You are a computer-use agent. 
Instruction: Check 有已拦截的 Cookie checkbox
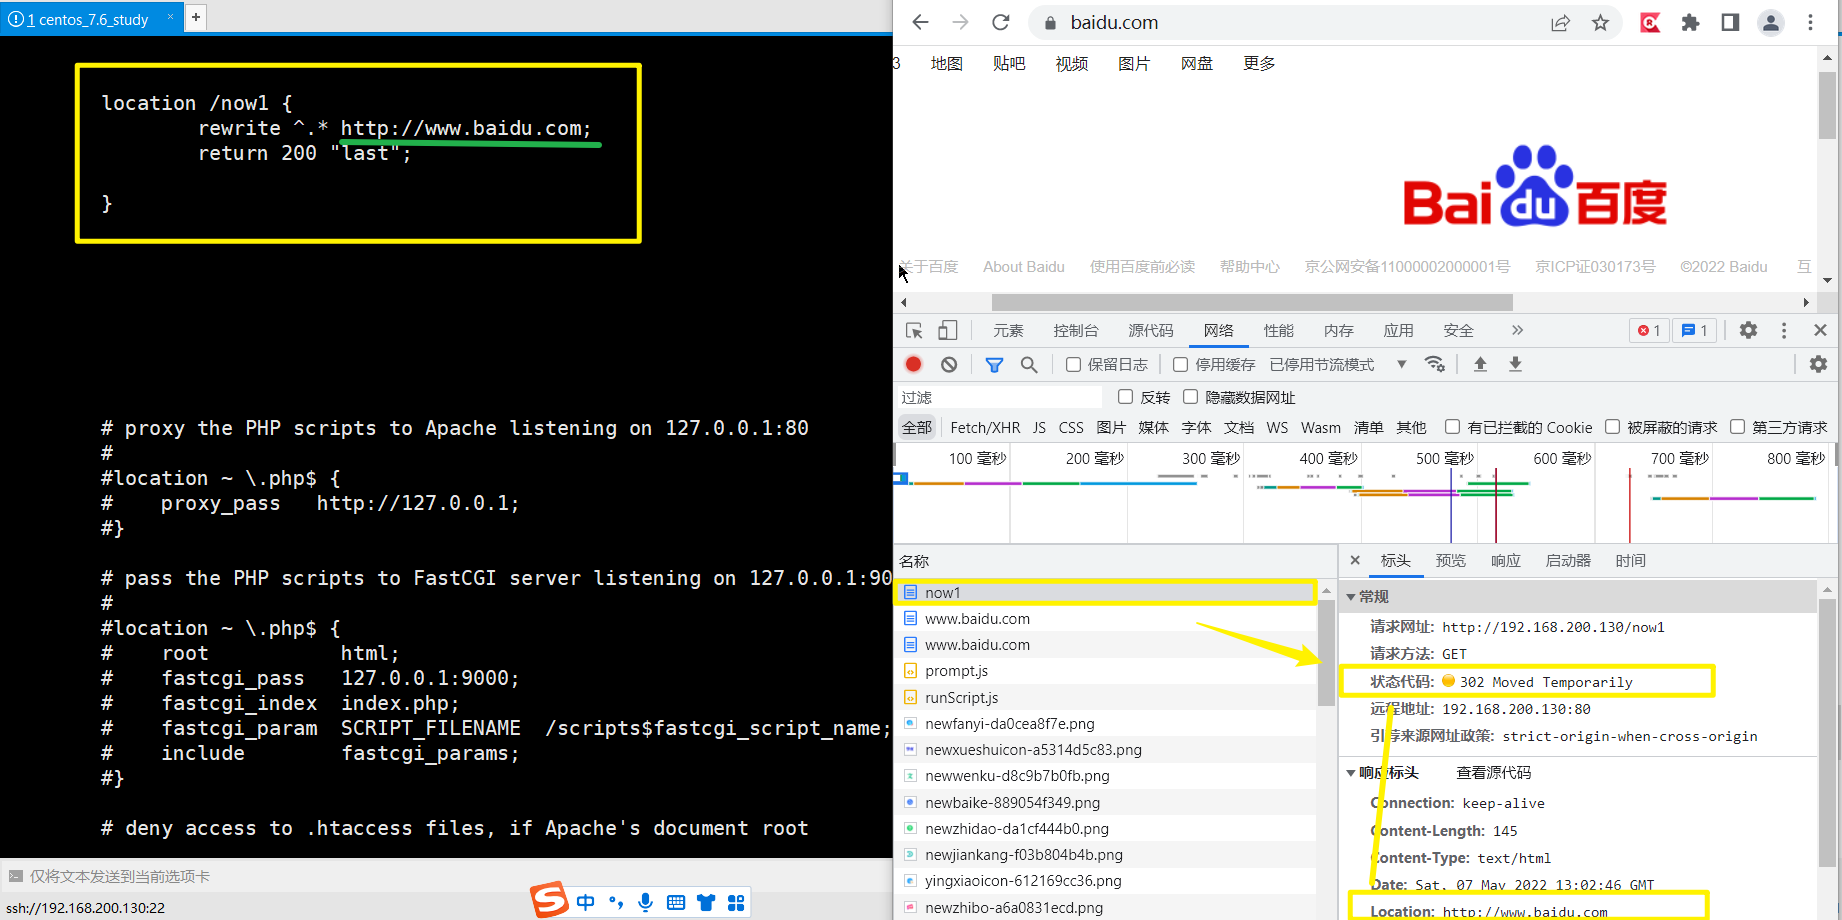(x=1452, y=427)
